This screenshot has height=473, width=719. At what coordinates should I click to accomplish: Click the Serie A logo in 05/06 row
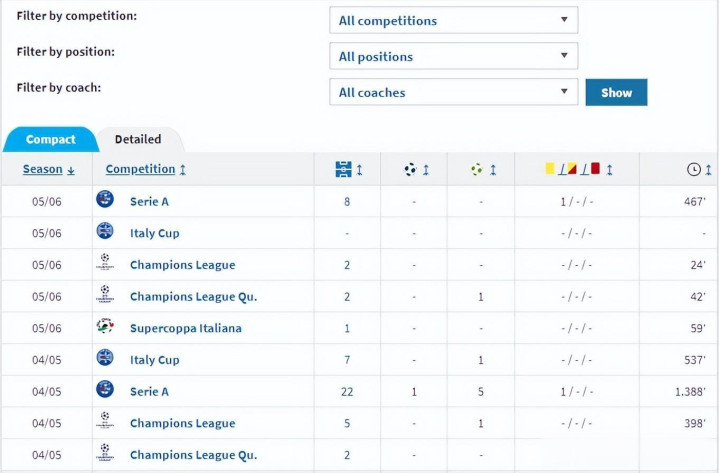click(x=105, y=200)
